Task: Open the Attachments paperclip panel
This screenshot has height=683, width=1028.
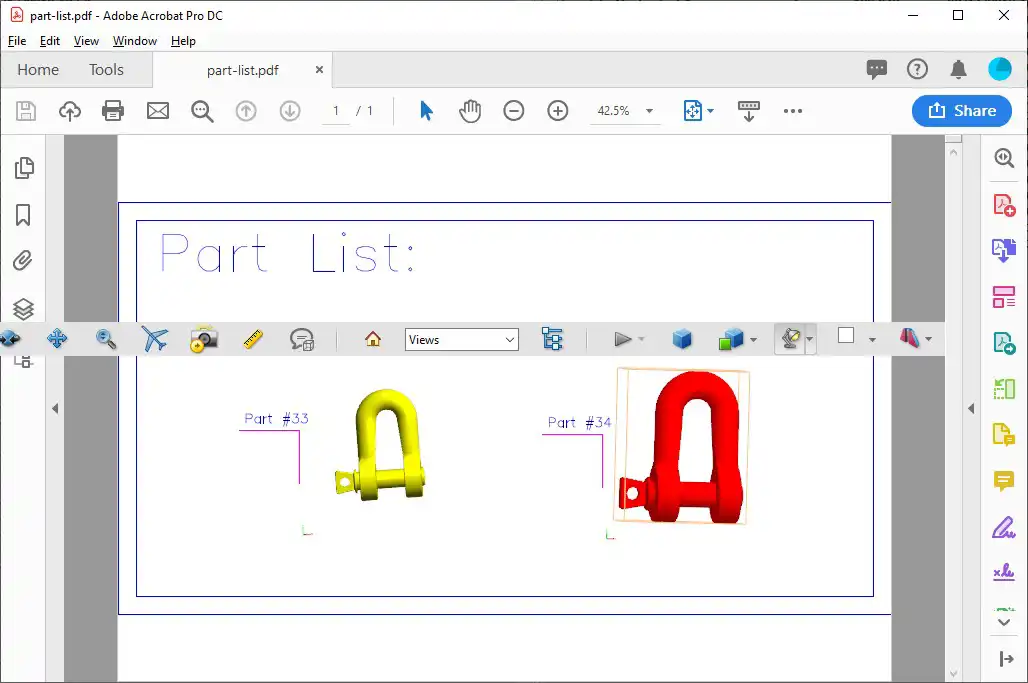Action: tap(22, 261)
